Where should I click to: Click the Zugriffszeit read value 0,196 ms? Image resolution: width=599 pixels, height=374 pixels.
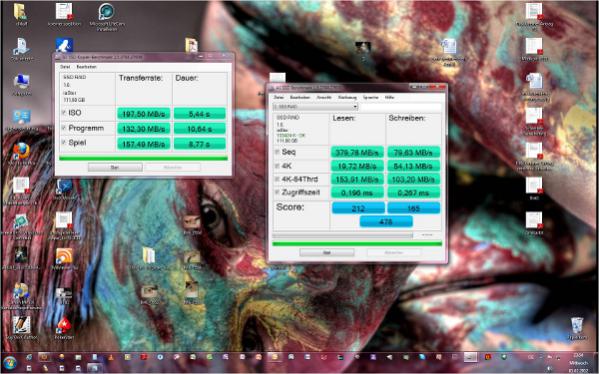(357, 193)
